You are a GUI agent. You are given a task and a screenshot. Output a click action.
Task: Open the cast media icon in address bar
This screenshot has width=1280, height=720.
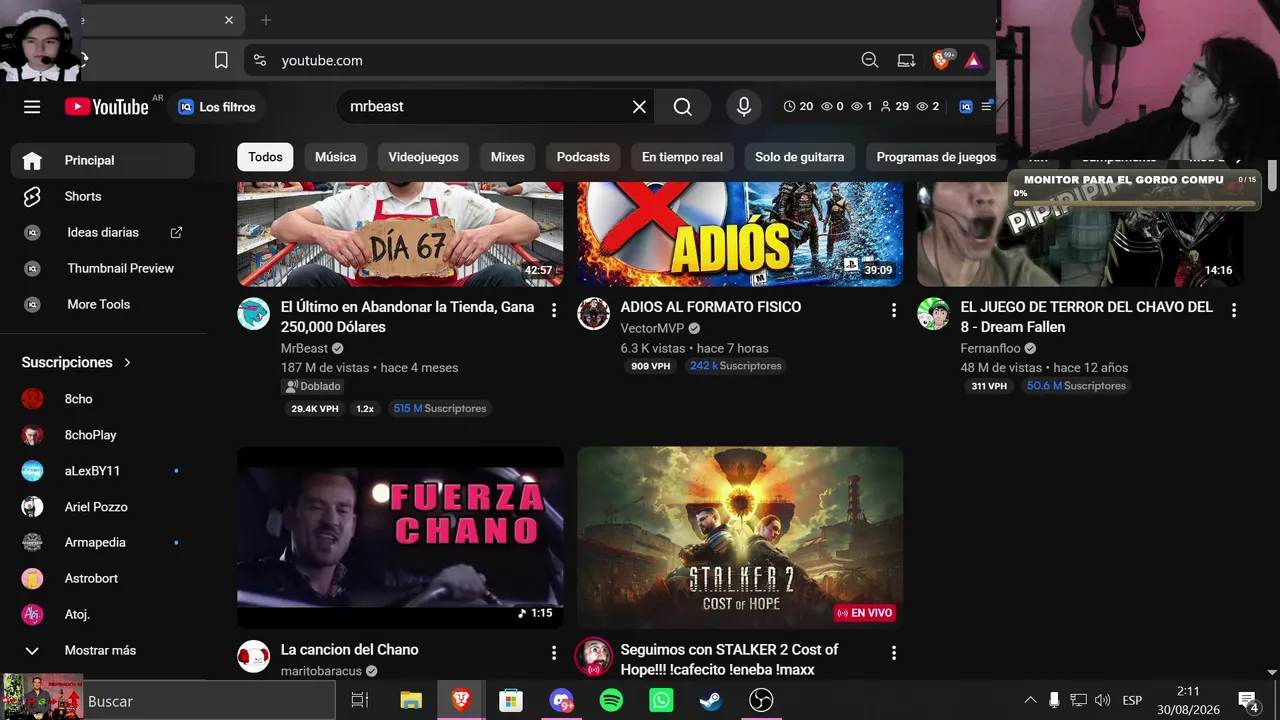906,60
